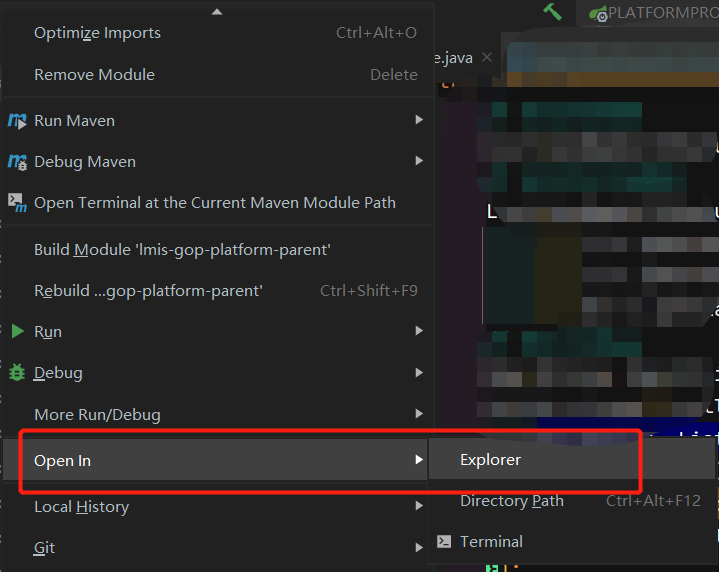Click the green Run play icon
Image resolution: width=719 pixels, height=572 pixels.
pos(17,331)
